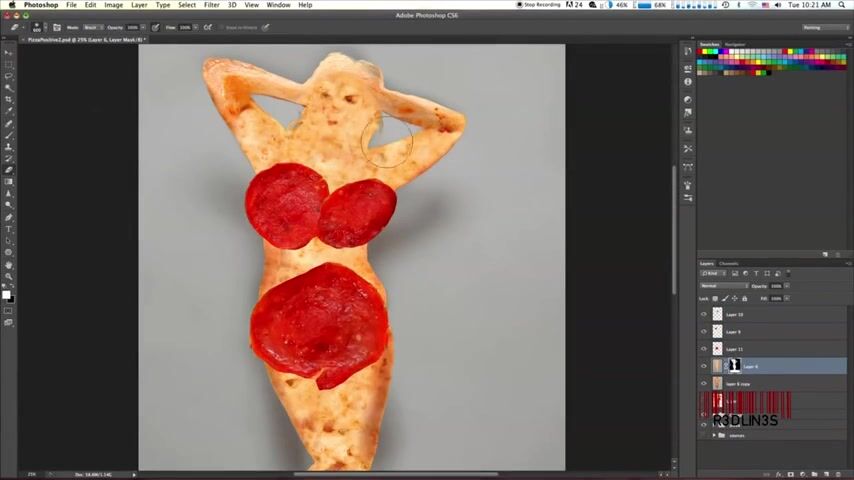This screenshot has height=480, width=854.
Task: Click Stop Recording in the menu bar
Action: (541, 5)
